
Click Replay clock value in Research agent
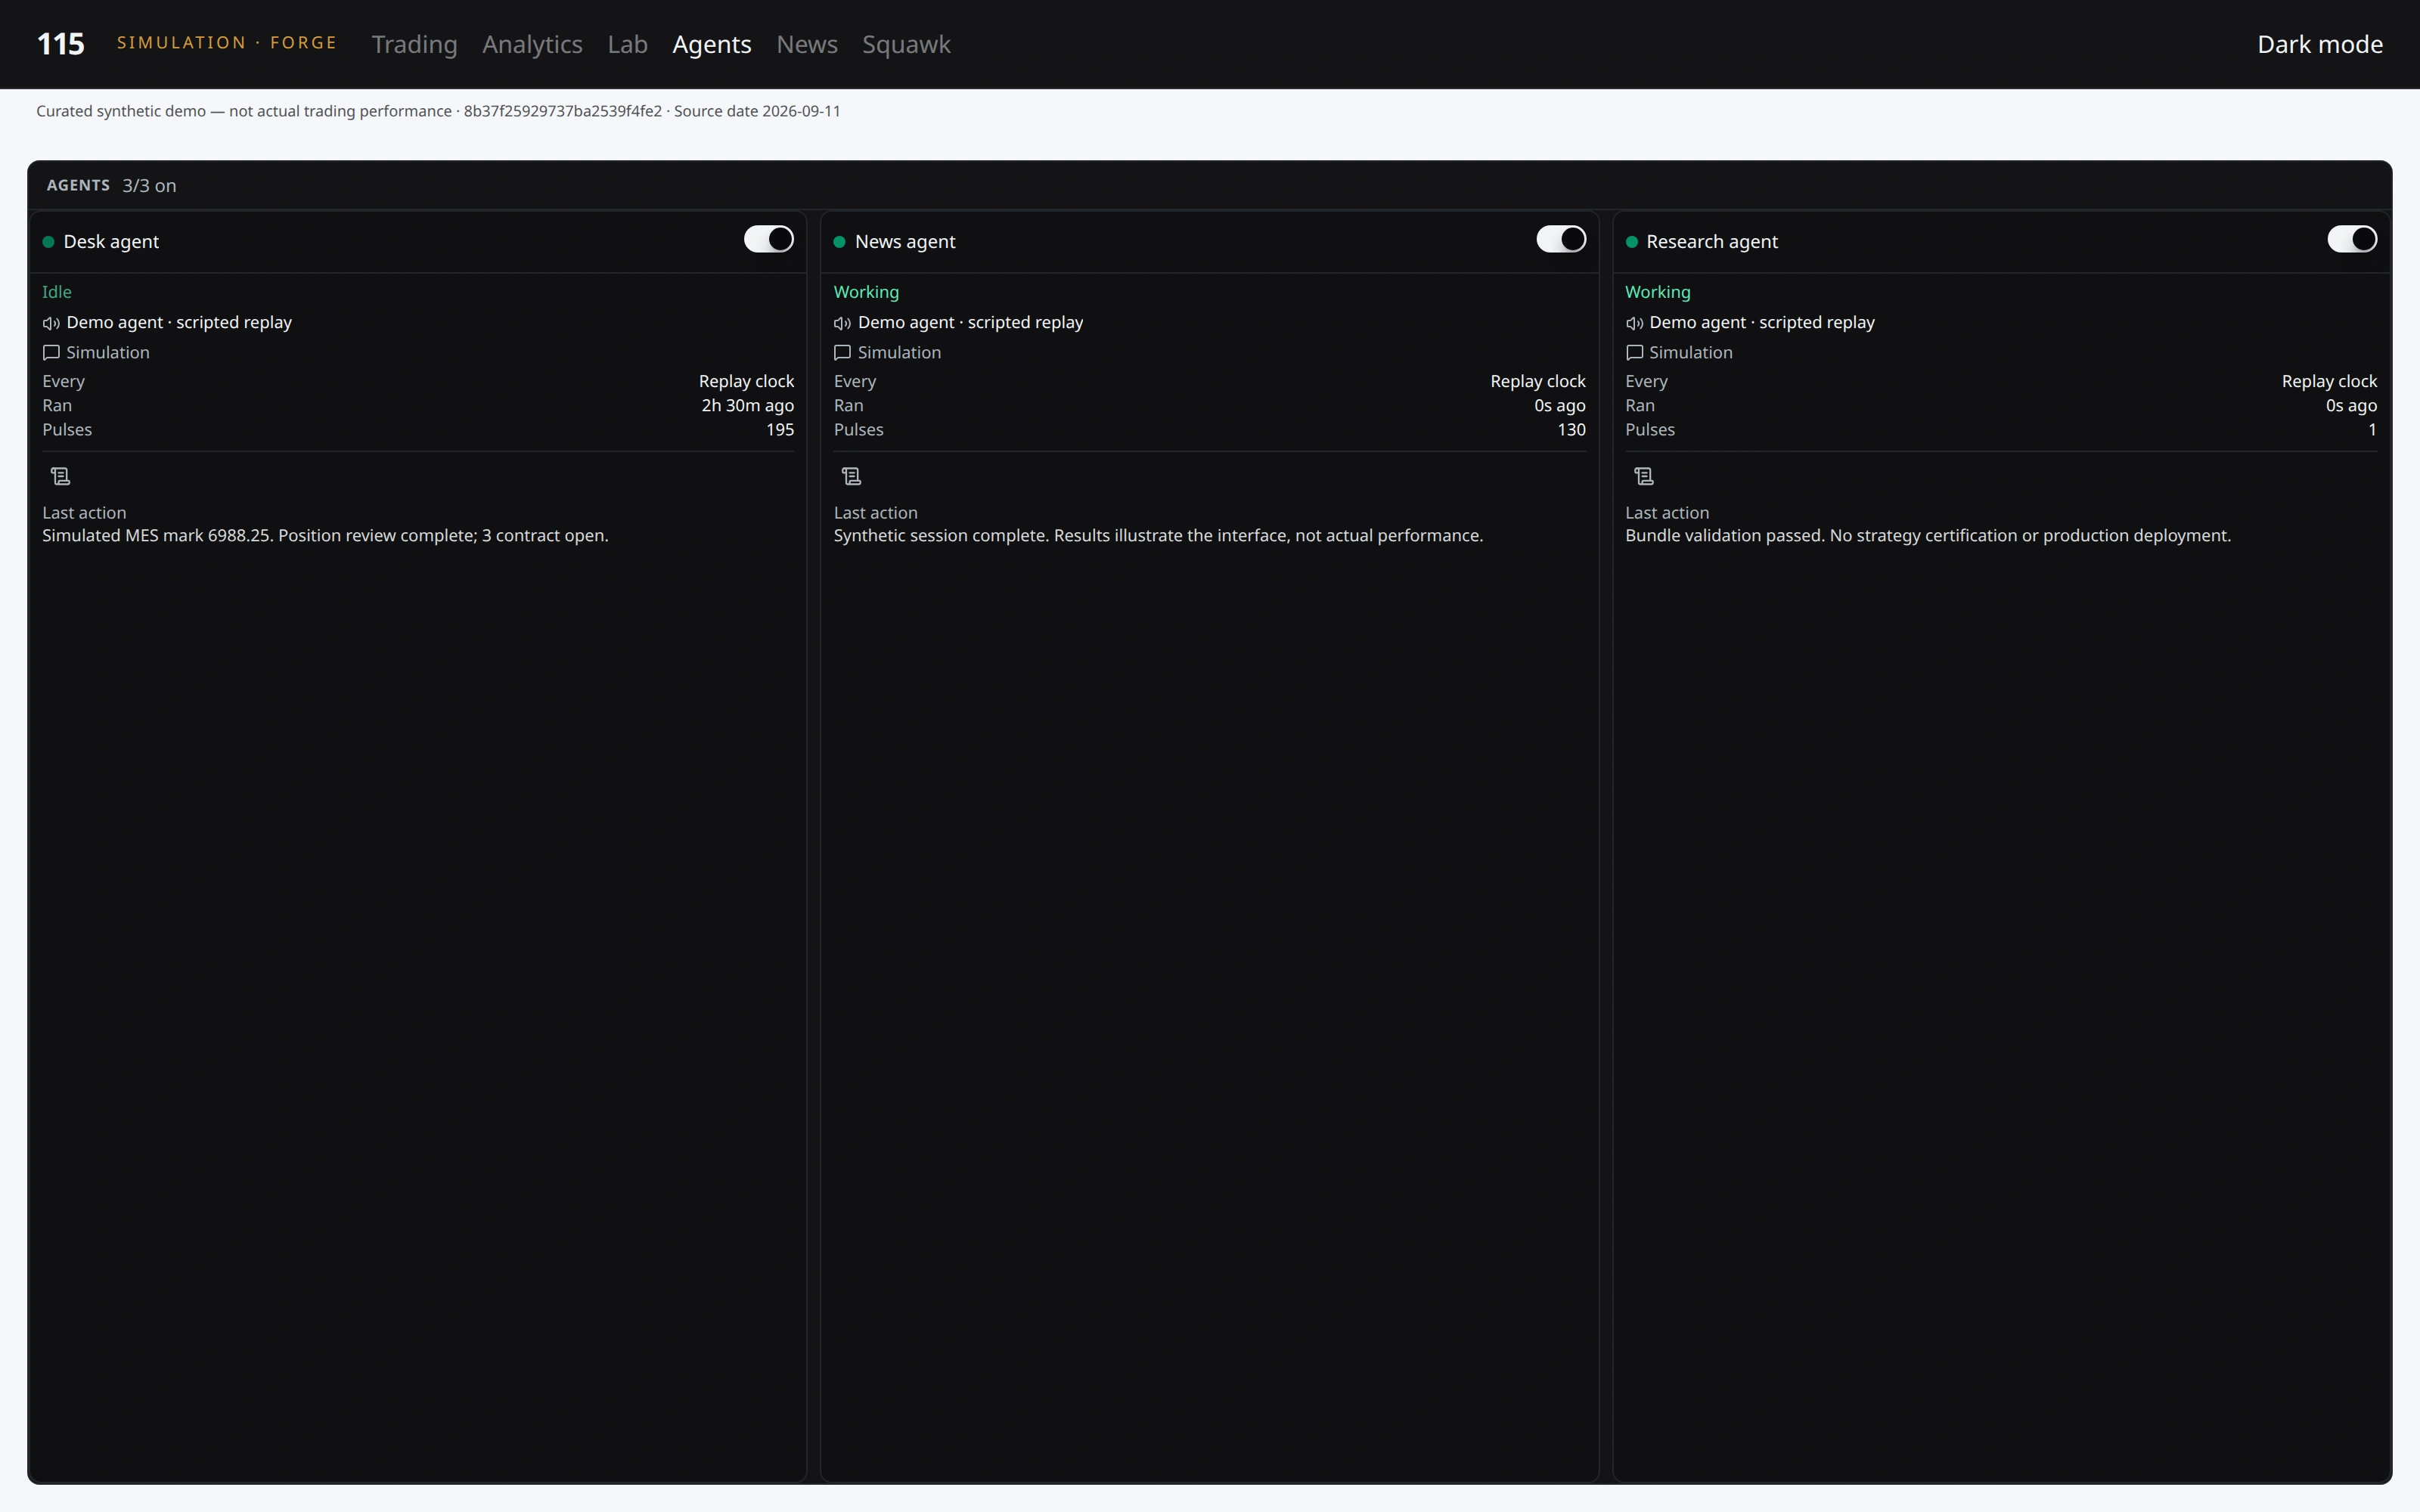click(2329, 382)
